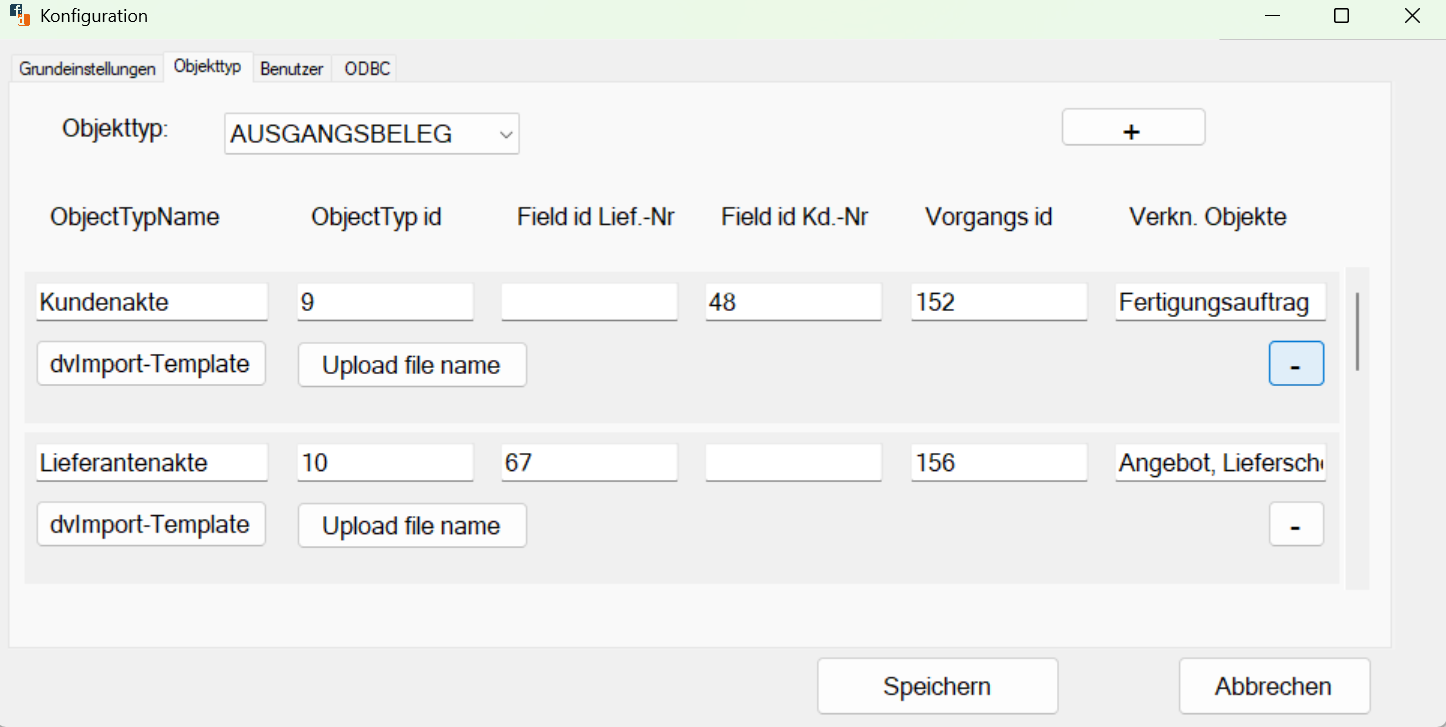Open dvImport-Template for the Kundenakte row

coord(150,363)
